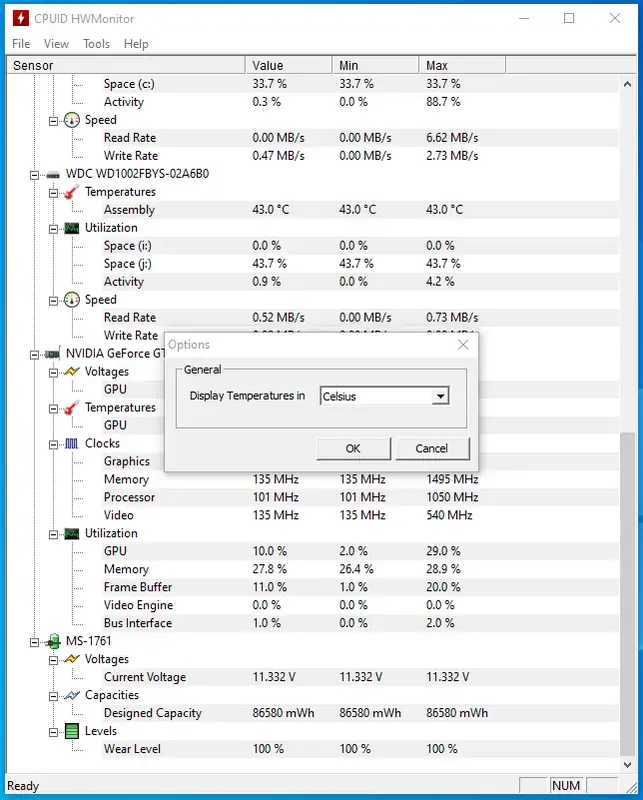Click the Levels green bars icon
The width and height of the screenshot is (643, 800).
(x=72, y=731)
